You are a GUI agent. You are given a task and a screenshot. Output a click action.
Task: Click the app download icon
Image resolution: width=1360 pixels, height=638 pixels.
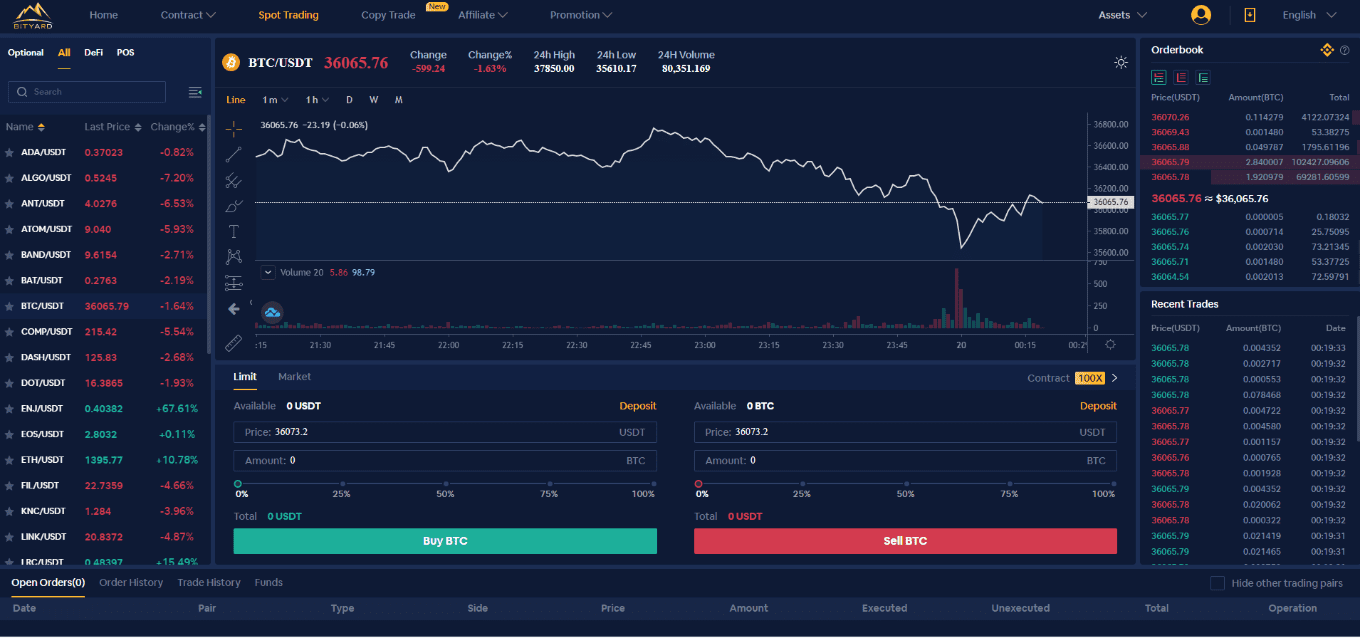pyautogui.click(x=1249, y=15)
